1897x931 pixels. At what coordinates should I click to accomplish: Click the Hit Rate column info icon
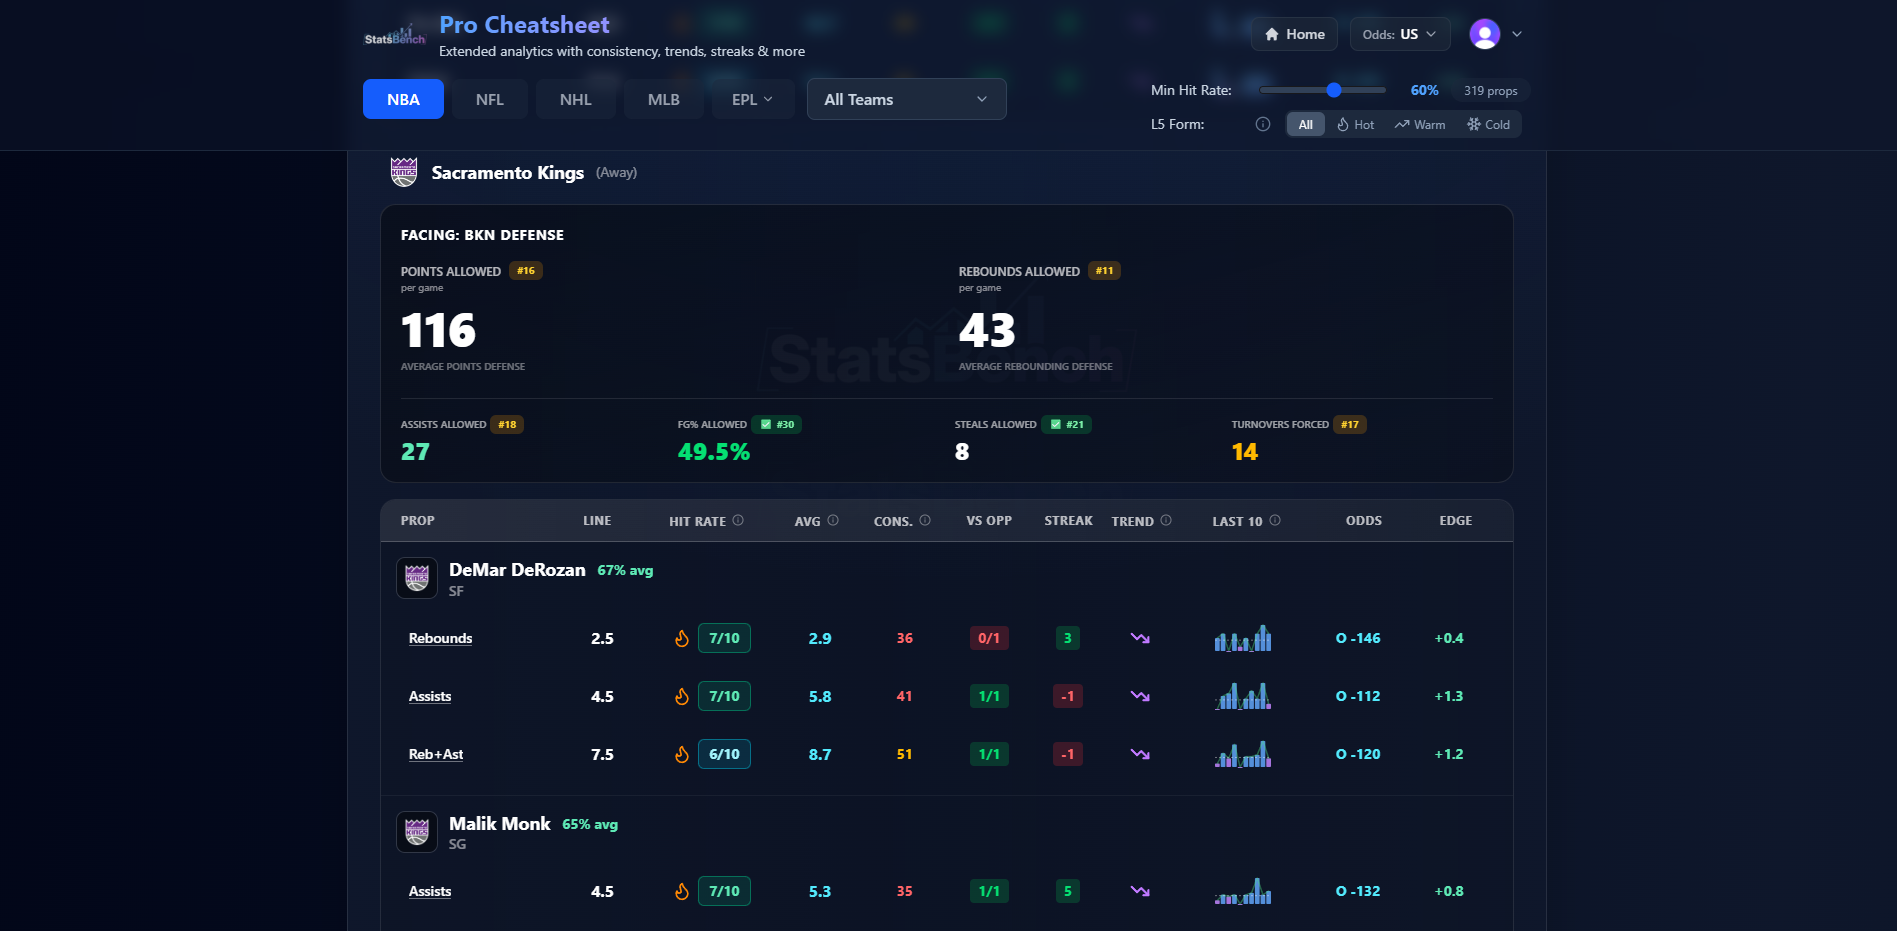[x=738, y=520]
